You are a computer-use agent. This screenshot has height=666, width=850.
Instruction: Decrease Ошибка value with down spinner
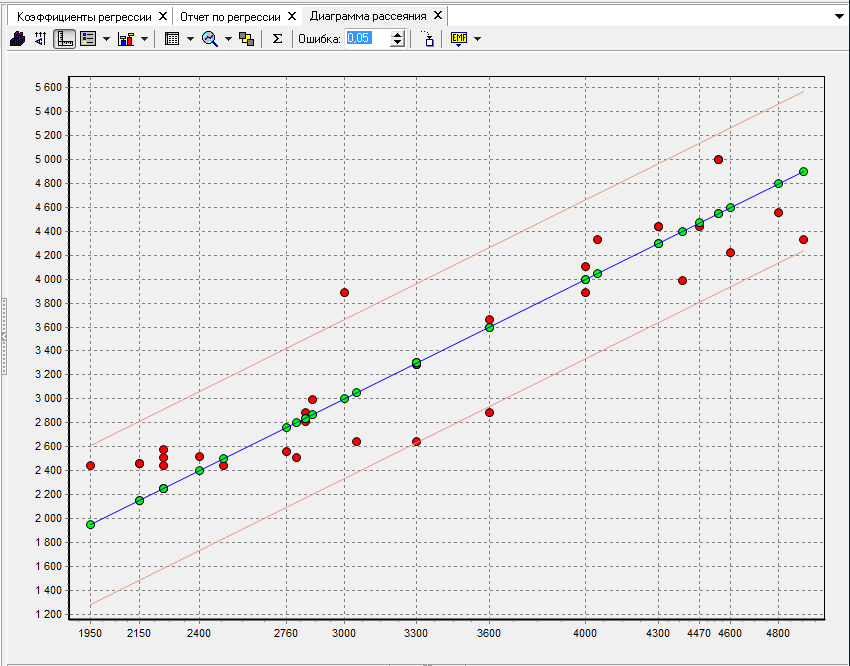(x=398, y=43)
